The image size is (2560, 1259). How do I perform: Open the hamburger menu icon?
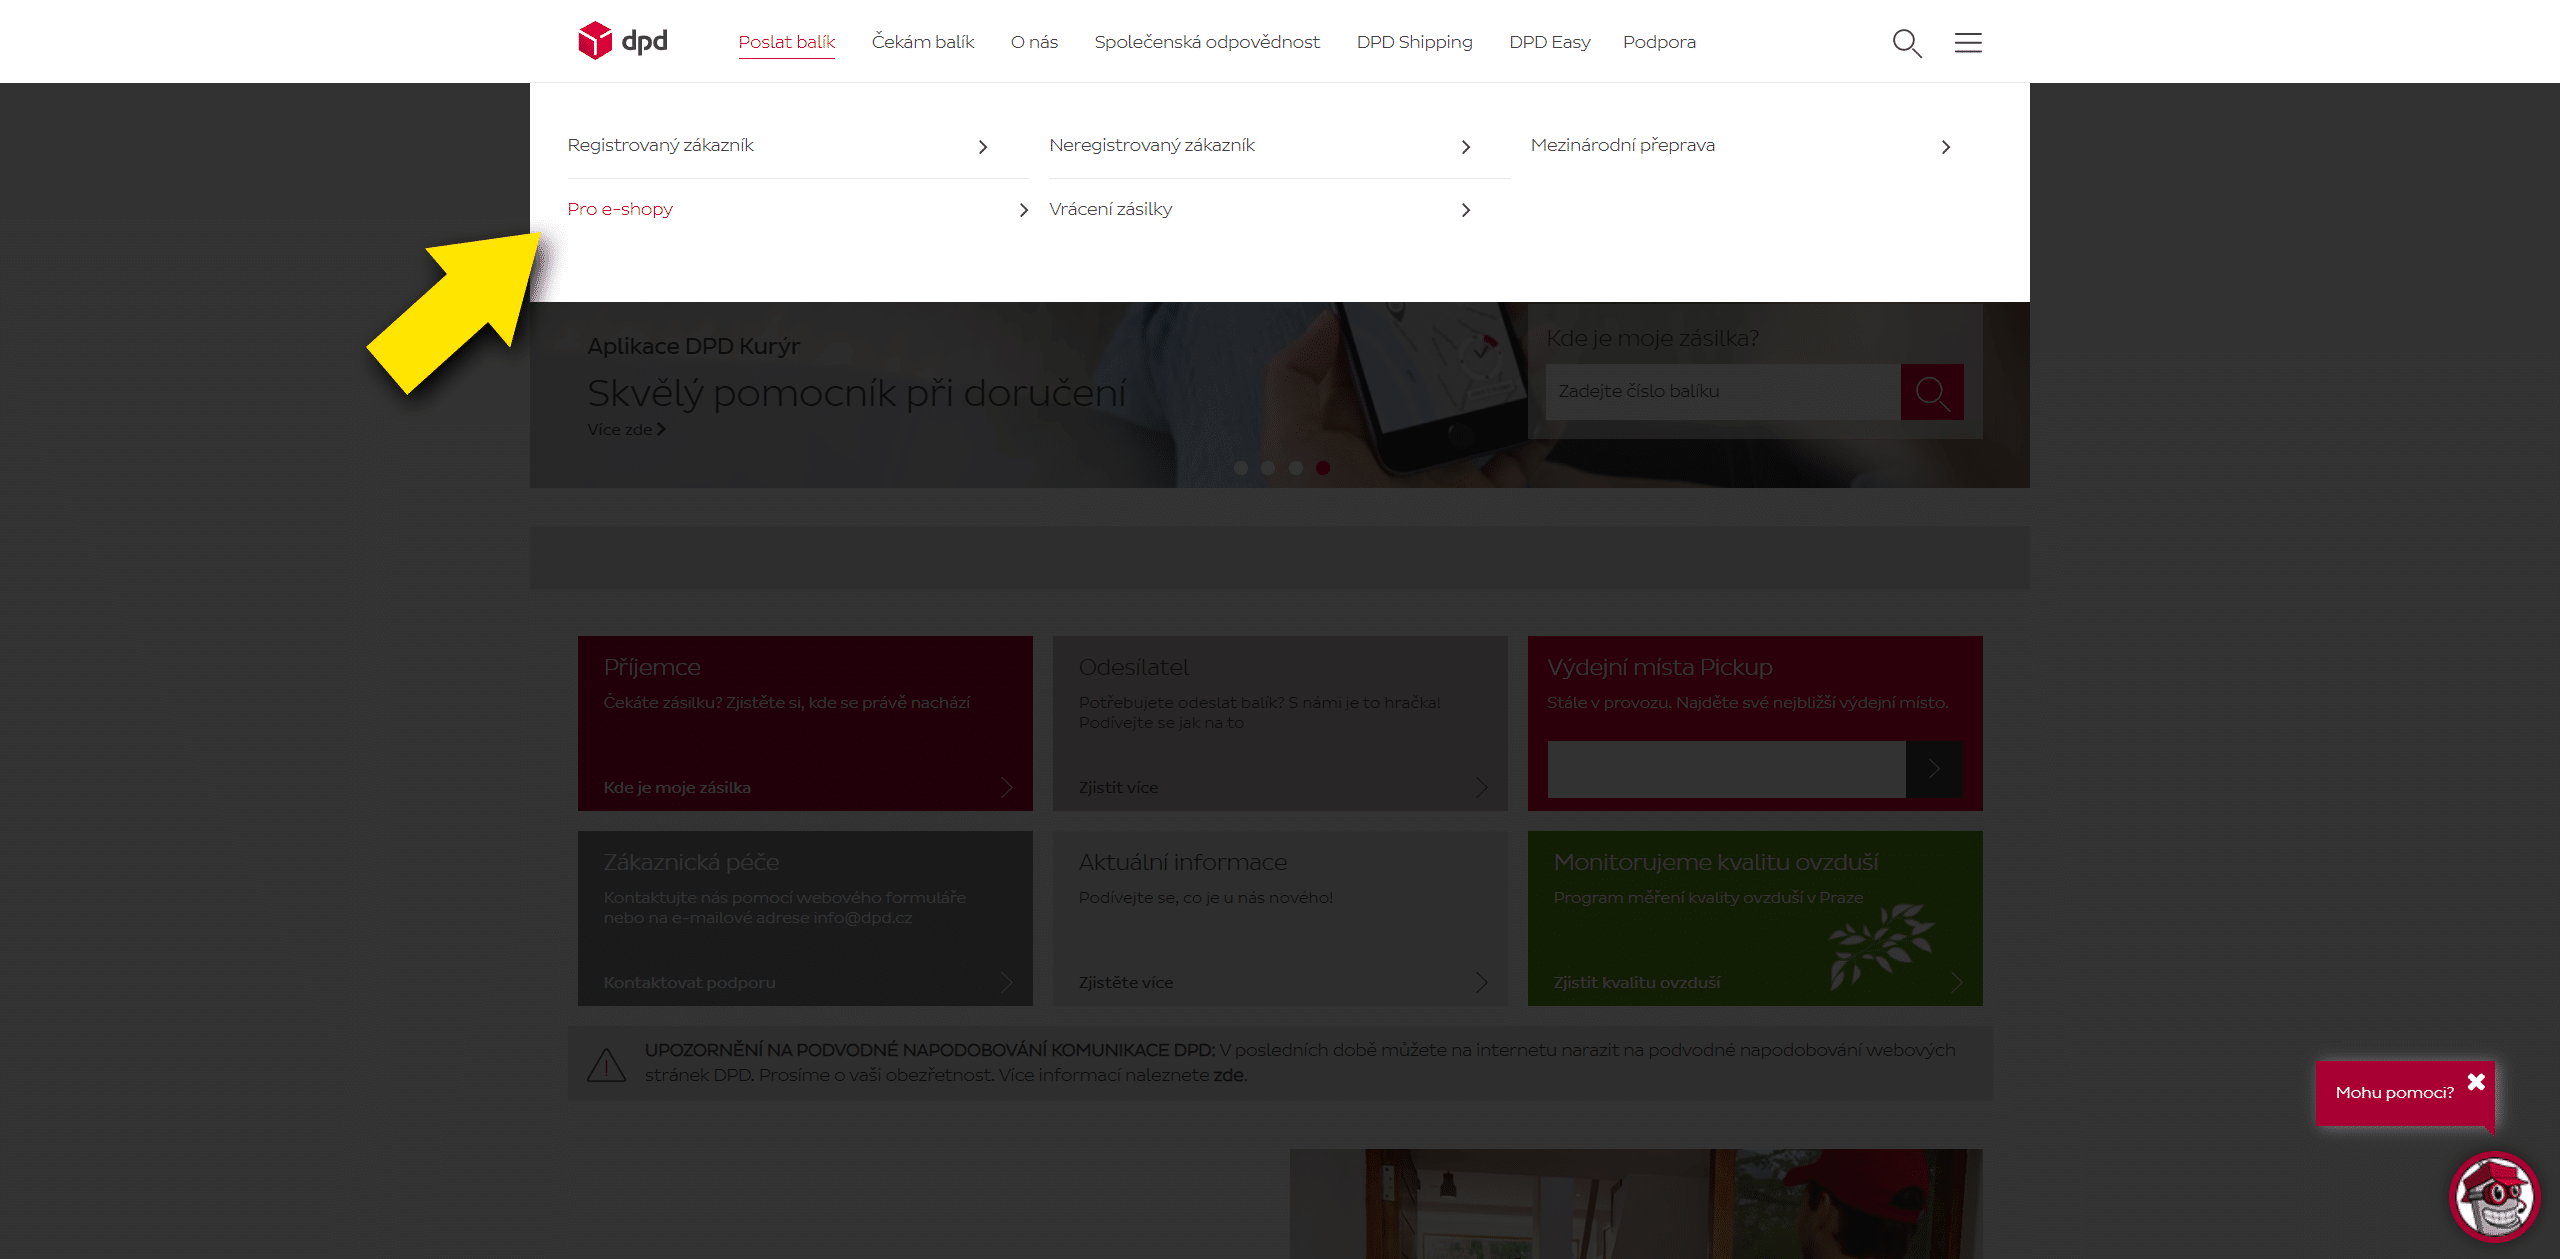click(1967, 43)
